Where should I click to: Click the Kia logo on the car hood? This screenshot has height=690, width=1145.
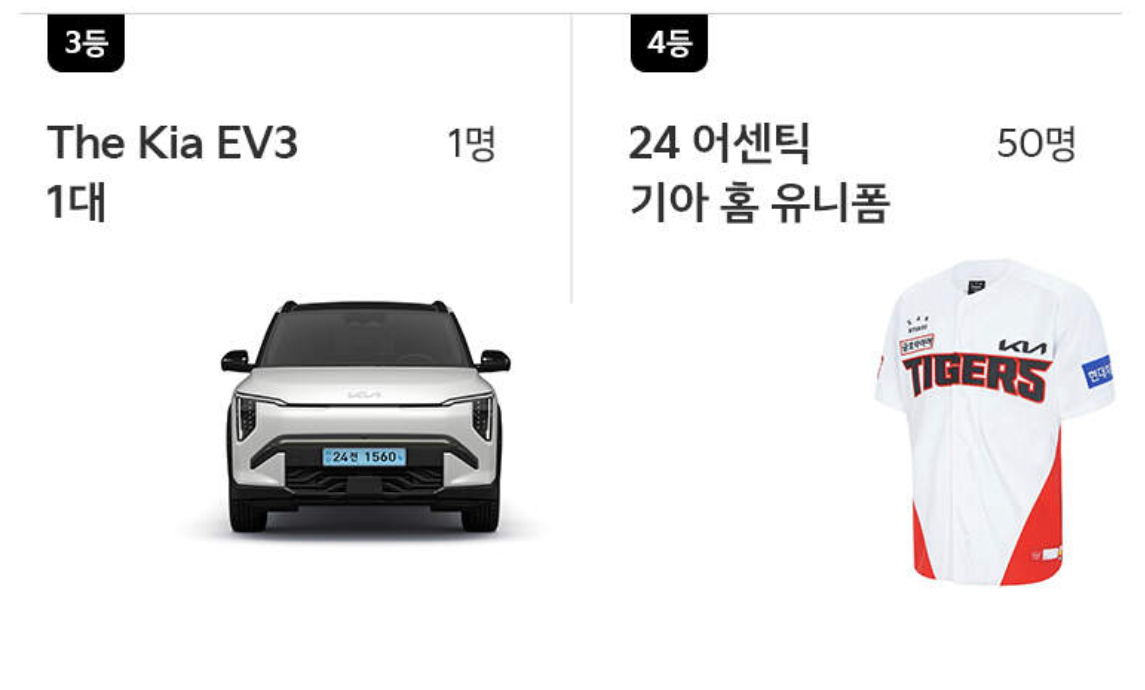[364, 394]
